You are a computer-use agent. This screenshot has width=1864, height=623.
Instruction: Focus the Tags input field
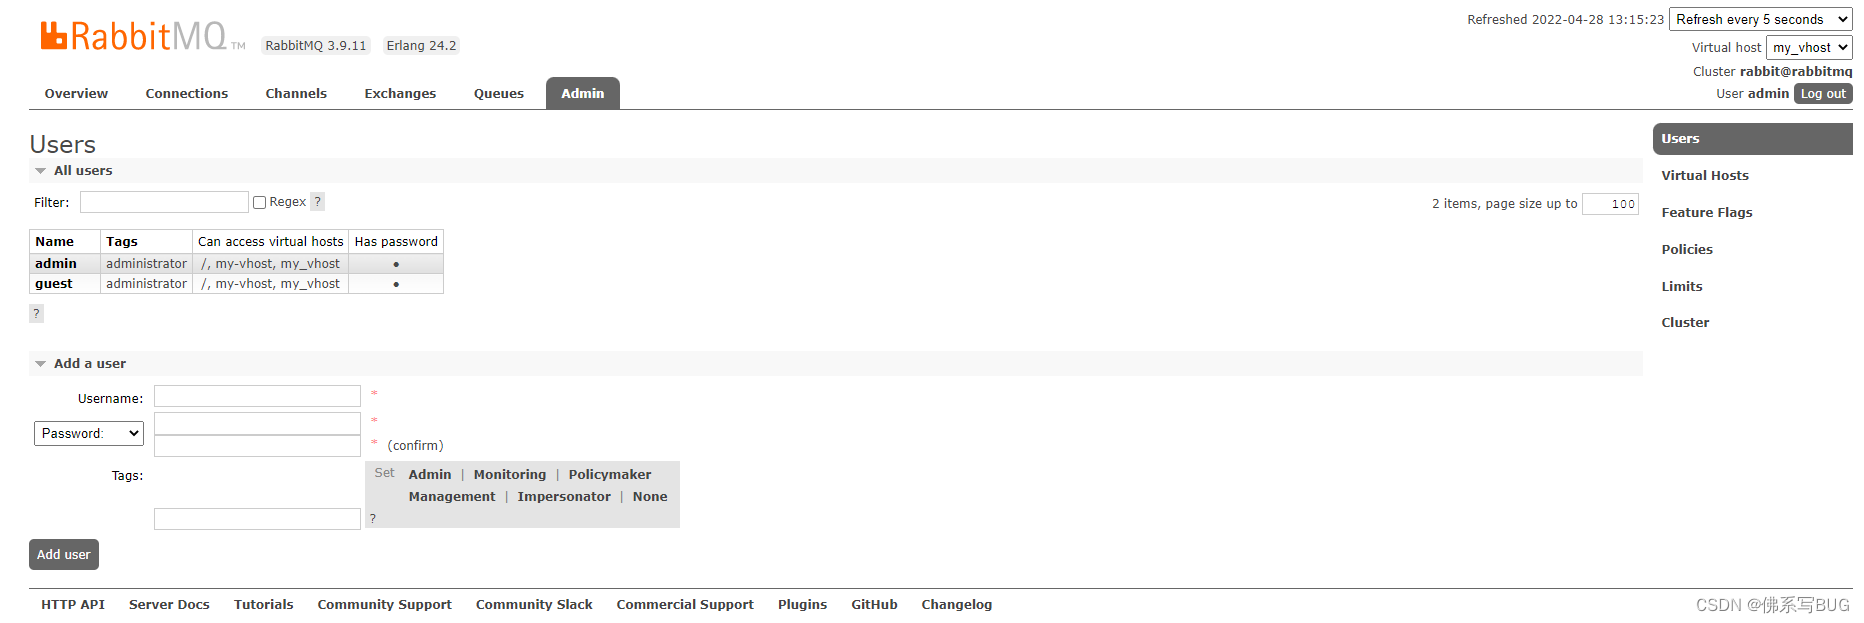coord(257,518)
